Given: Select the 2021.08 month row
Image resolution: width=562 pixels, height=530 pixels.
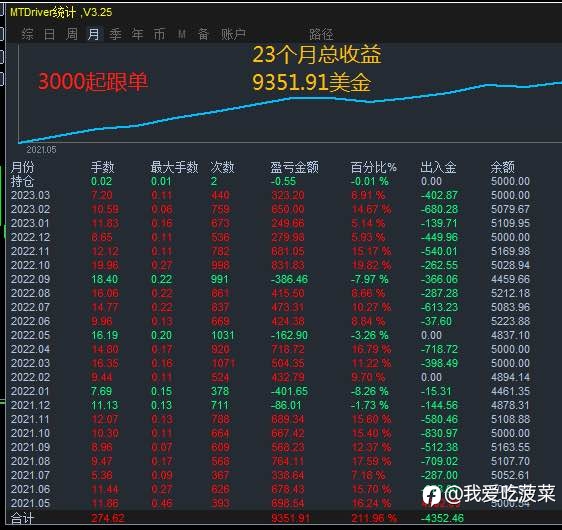Looking at the screenshot, I should pos(271,461).
